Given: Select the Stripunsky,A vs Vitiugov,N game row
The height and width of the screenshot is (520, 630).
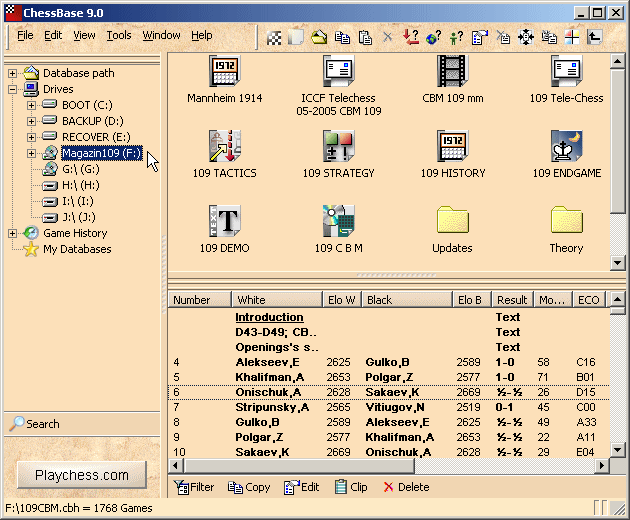Looking at the screenshot, I should click(x=389, y=407).
